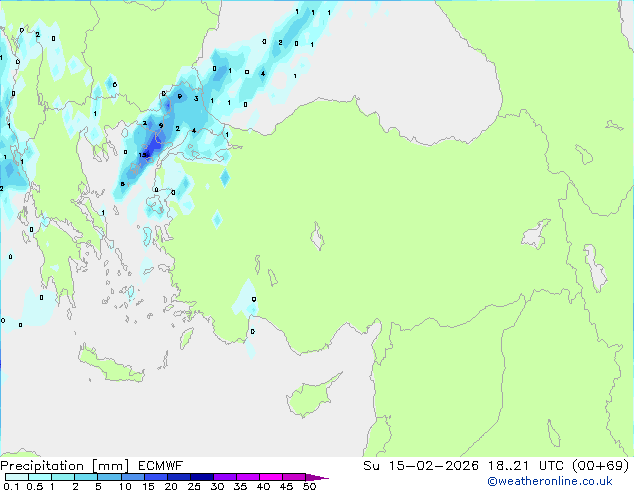Click the "15" precipitation value on the map

click(143, 155)
